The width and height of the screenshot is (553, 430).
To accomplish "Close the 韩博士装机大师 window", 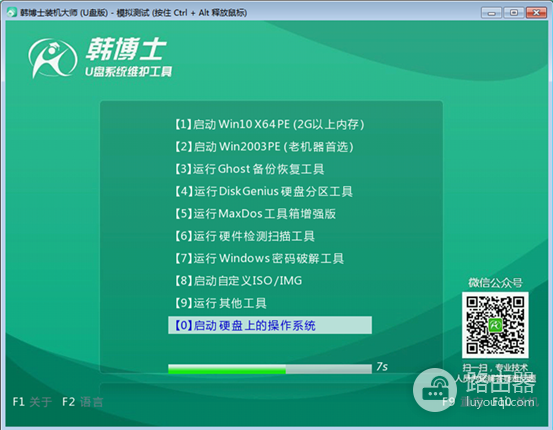I will (536, 13).
